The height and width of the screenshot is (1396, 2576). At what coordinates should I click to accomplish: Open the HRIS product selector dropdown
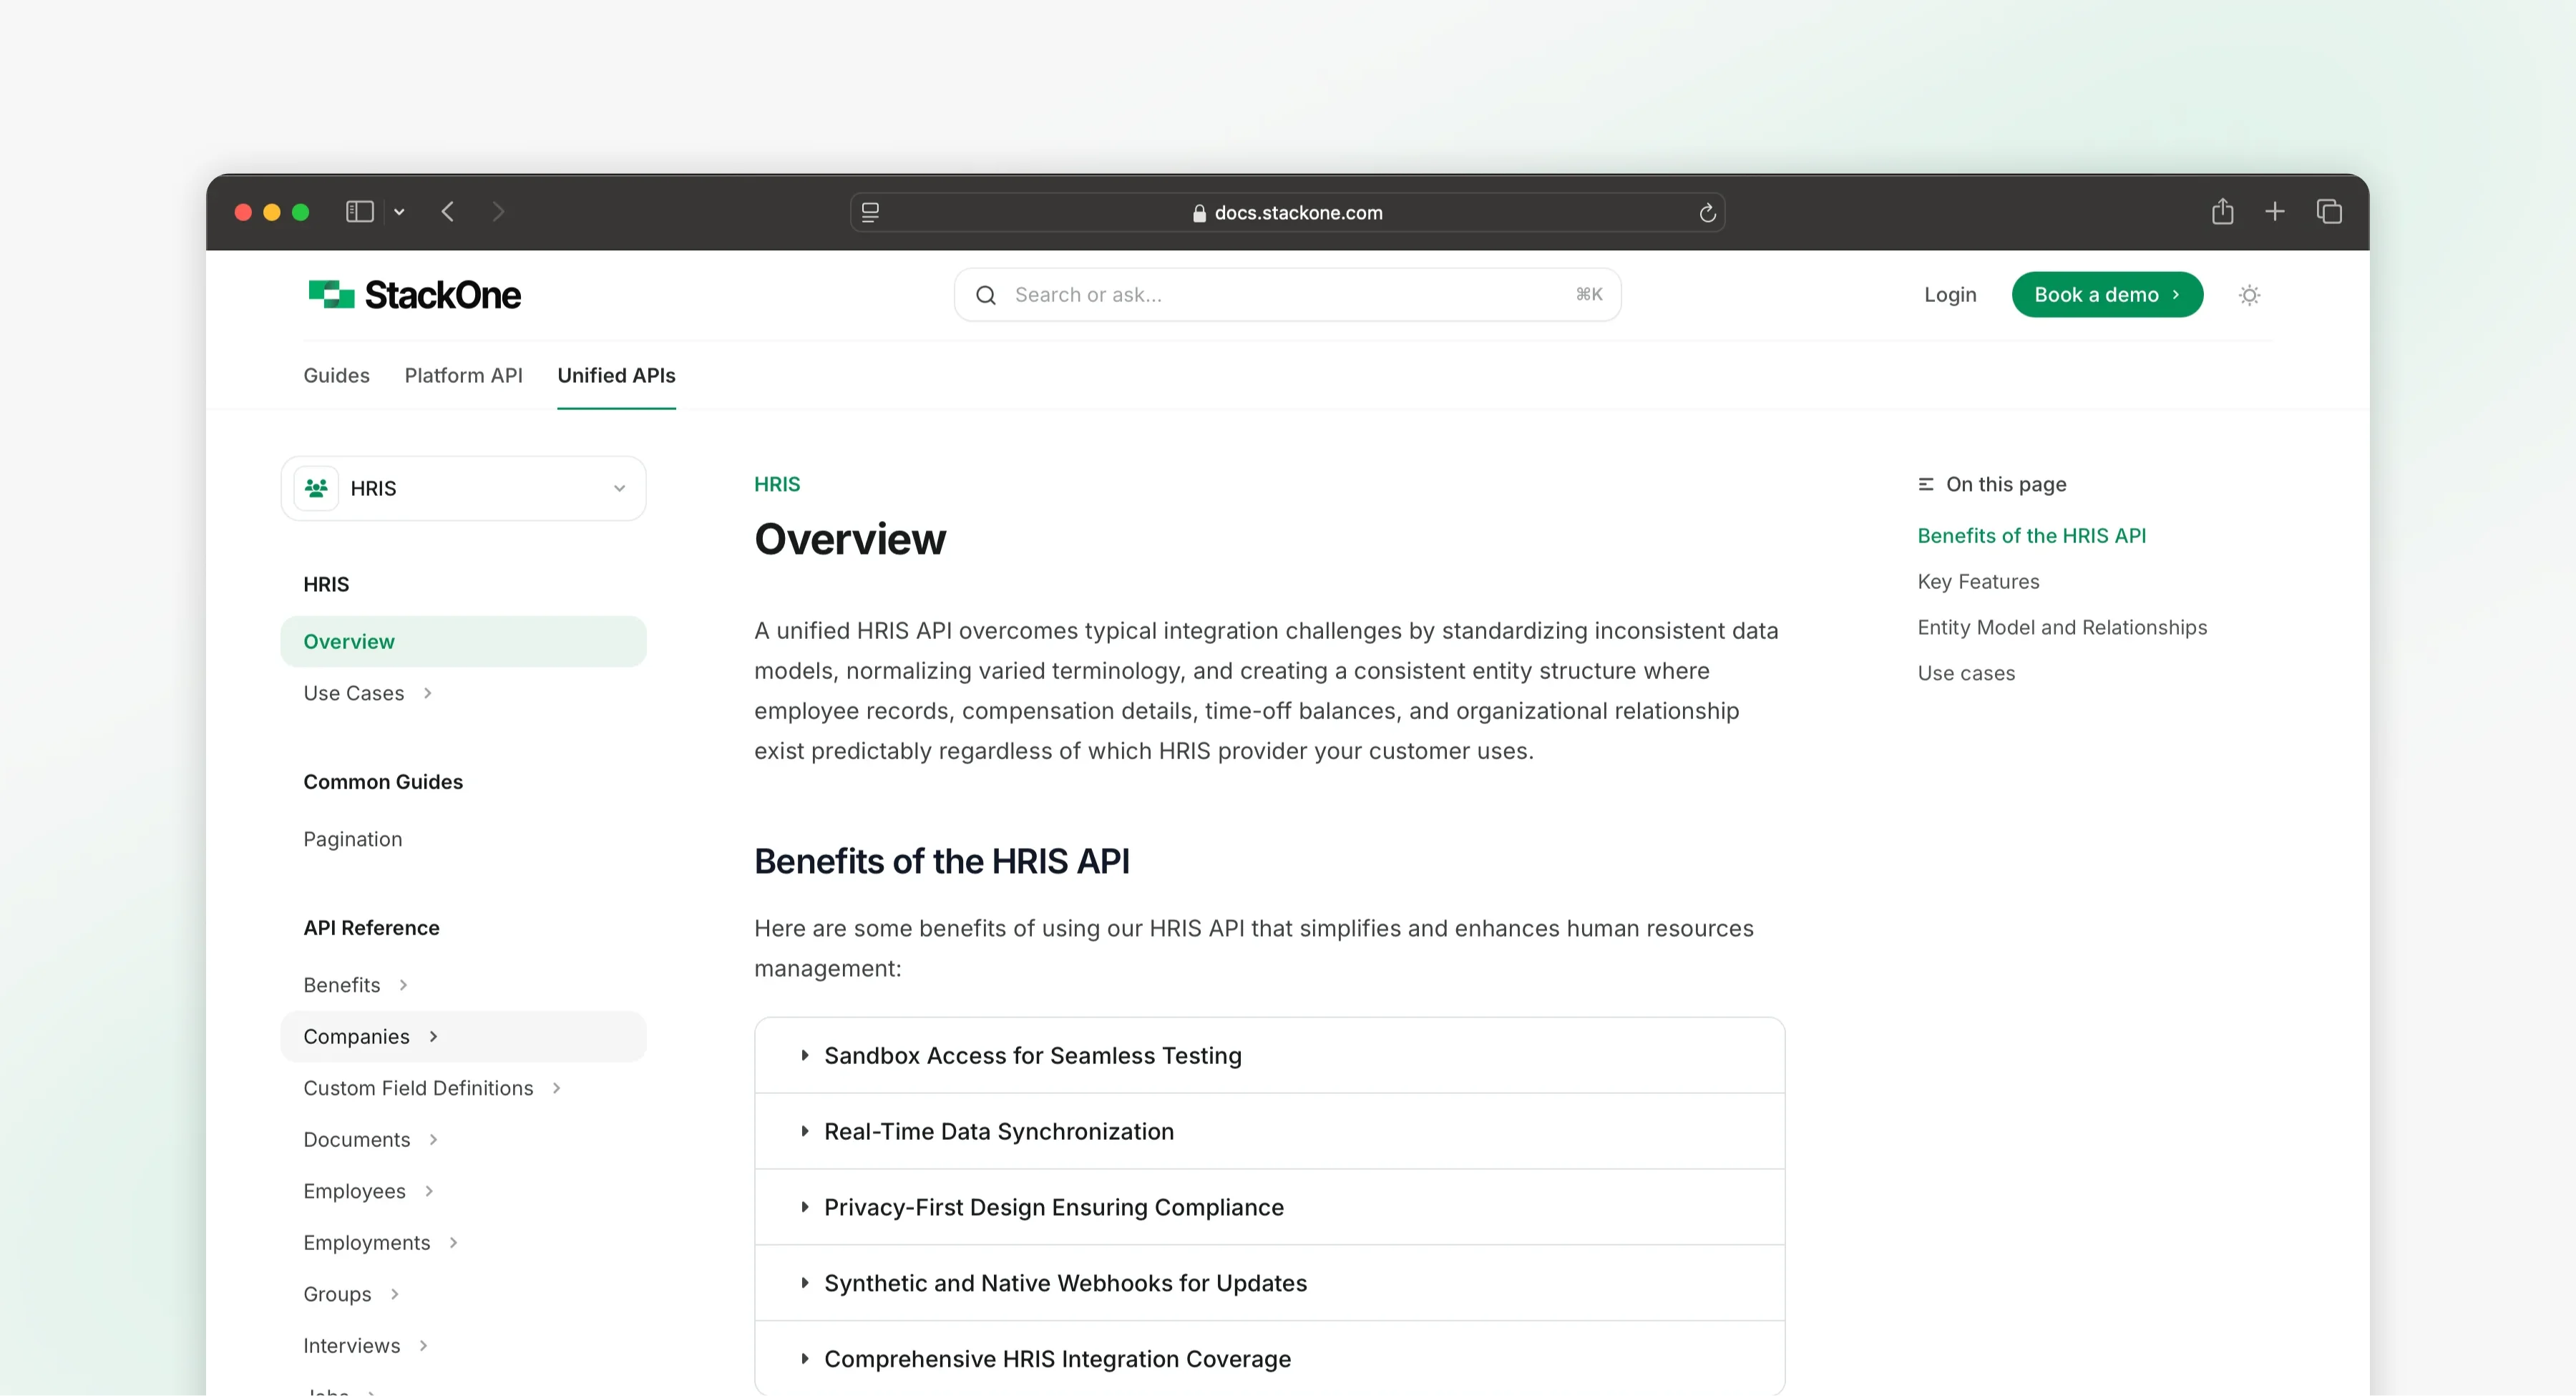619,488
